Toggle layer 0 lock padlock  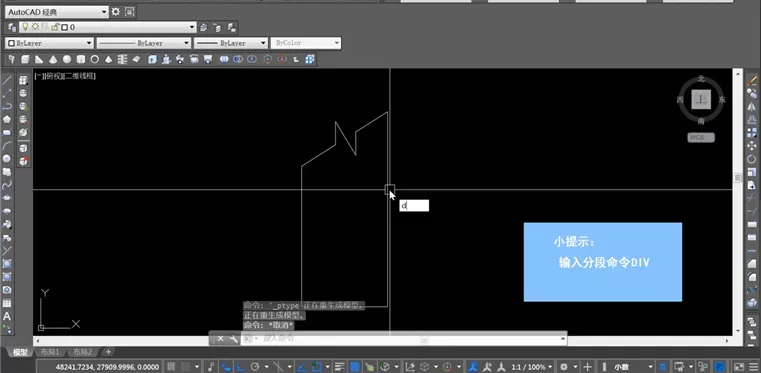click(55, 27)
